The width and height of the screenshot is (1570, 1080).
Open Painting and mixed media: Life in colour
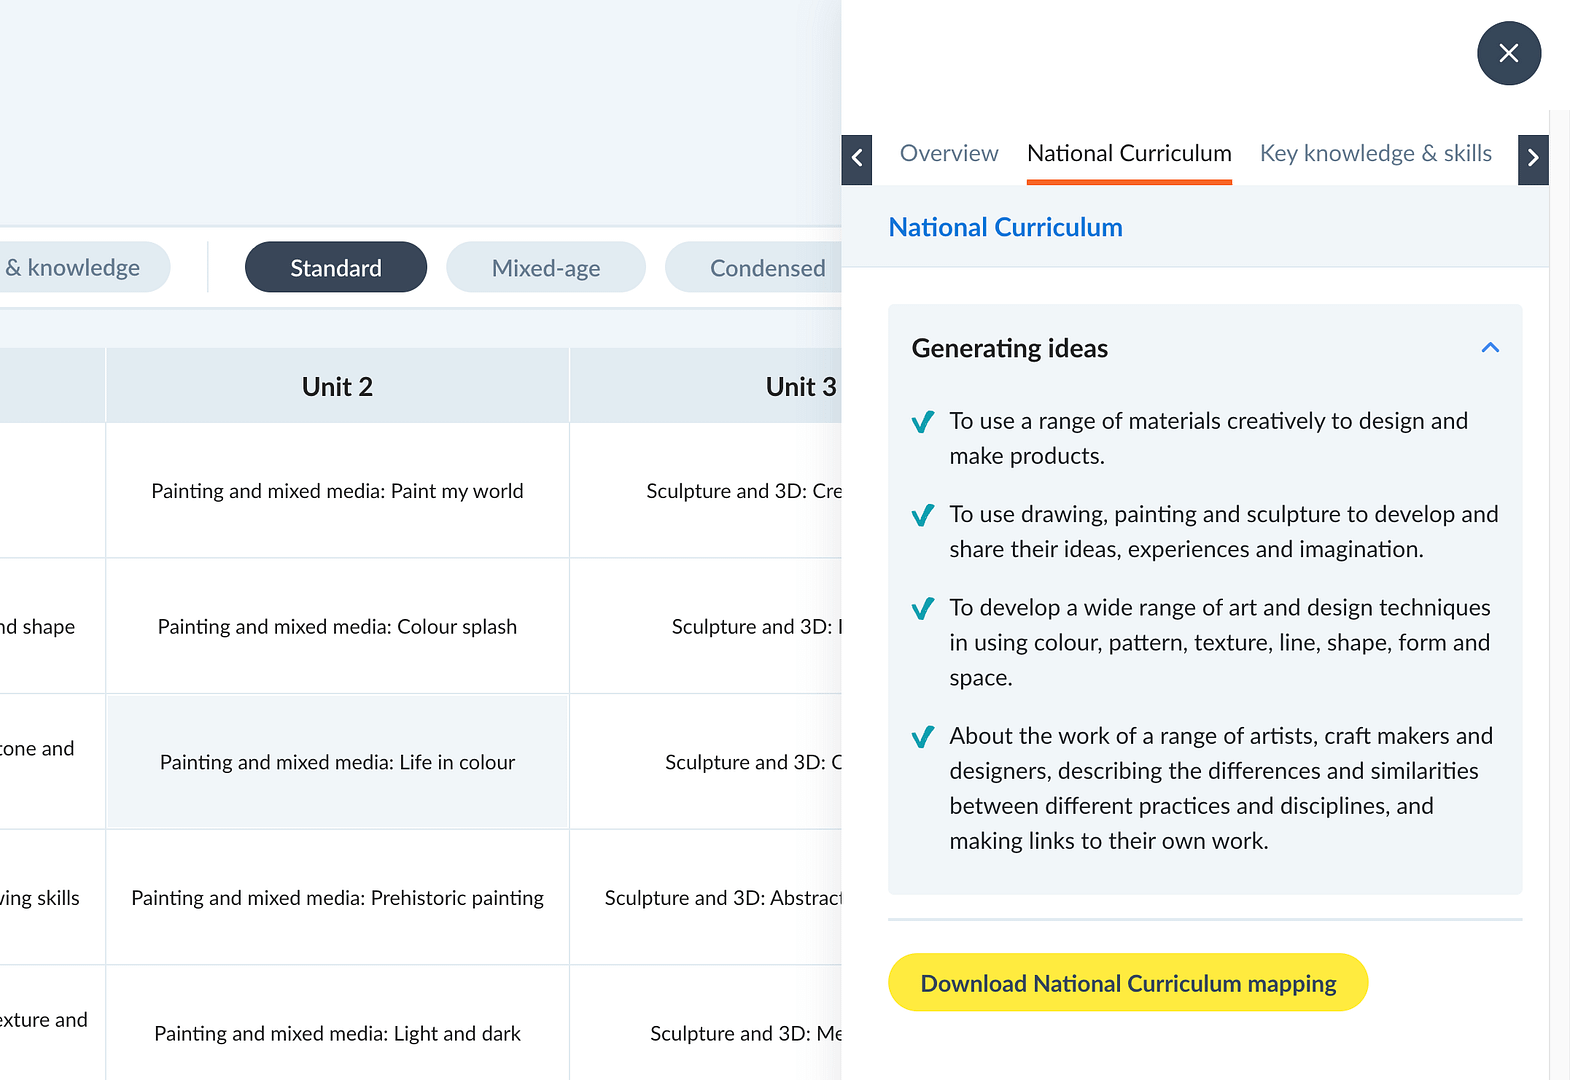tap(337, 762)
